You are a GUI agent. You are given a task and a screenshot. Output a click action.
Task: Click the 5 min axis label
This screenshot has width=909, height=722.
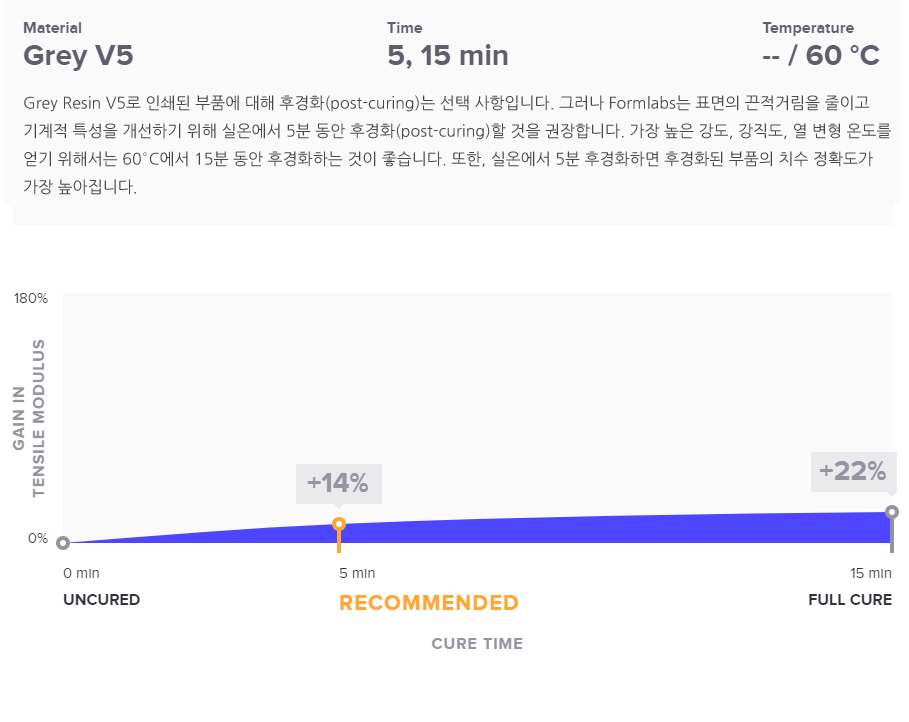pos(357,574)
